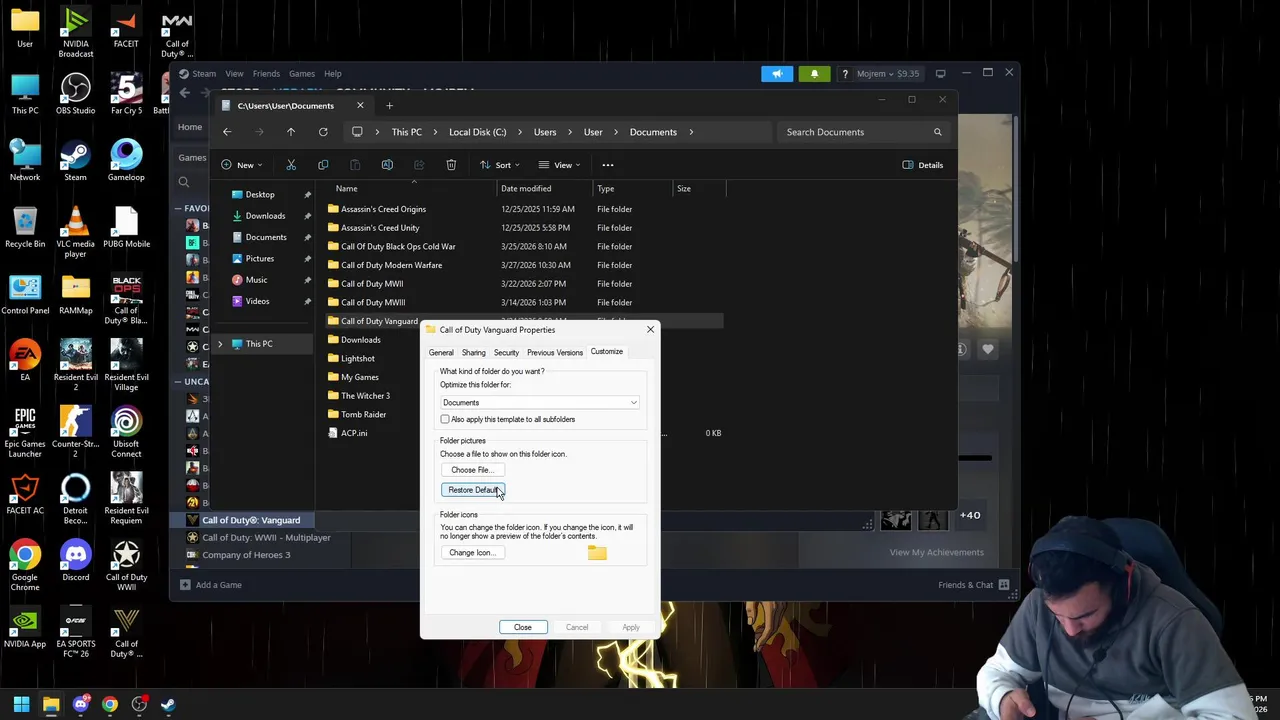Click View My Achievements link
Image resolution: width=1280 pixels, height=720 pixels.
937,552
